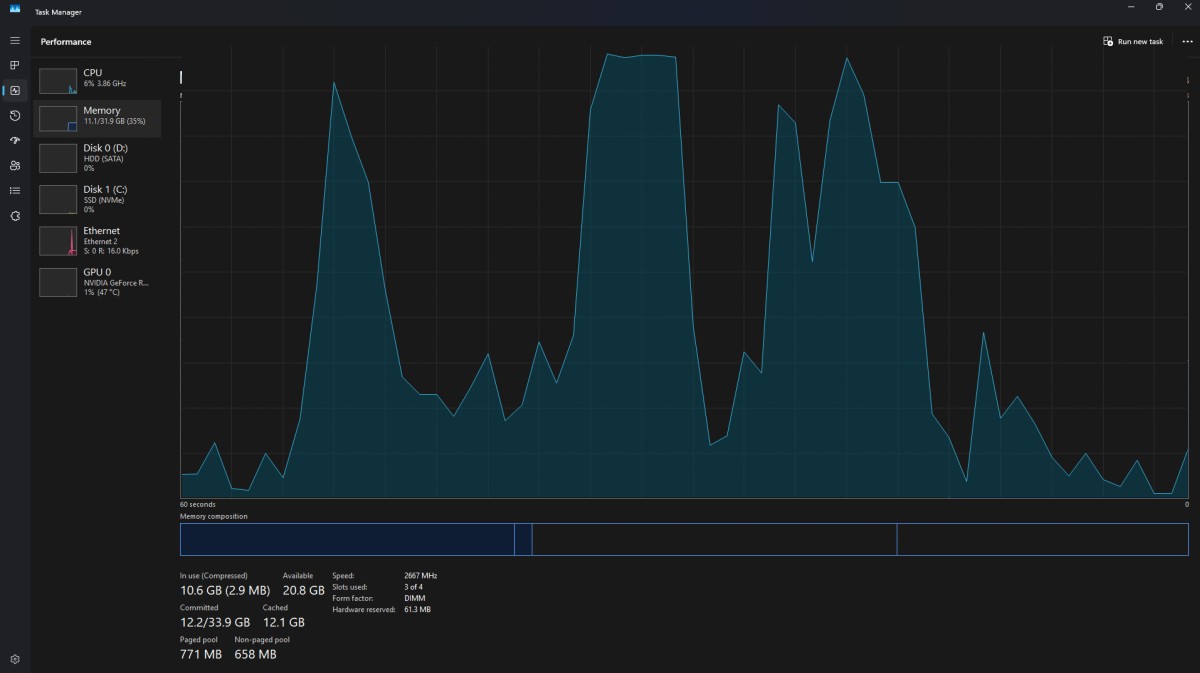
Task: Click the wide middle standby segment of Memory composition
Action: coord(714,539)
